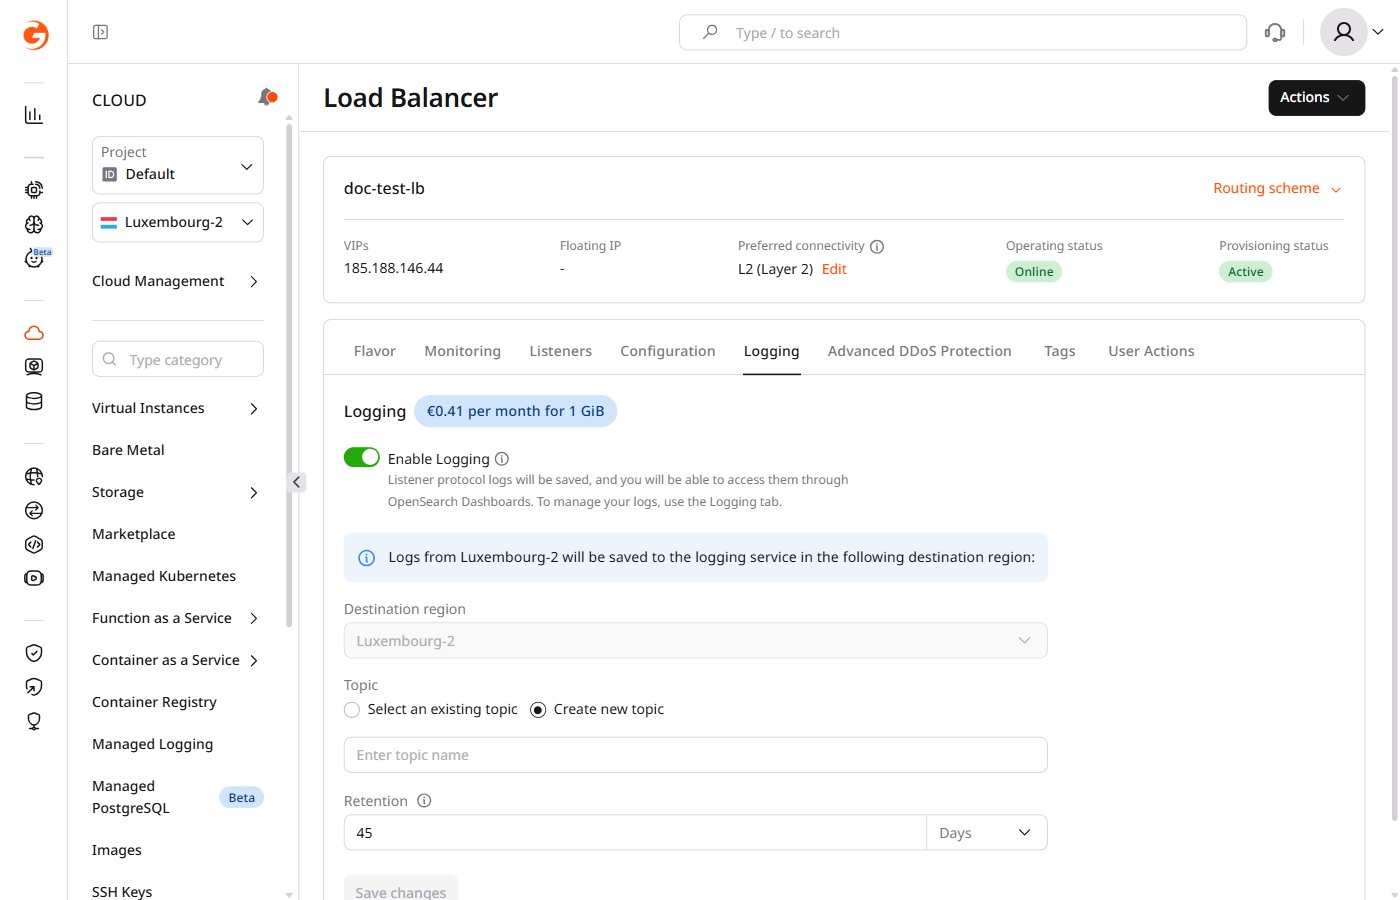Image resolution: width=1400 pixels, height=900 pixels.
Task: Click the Save changes button
Action: 400,888
